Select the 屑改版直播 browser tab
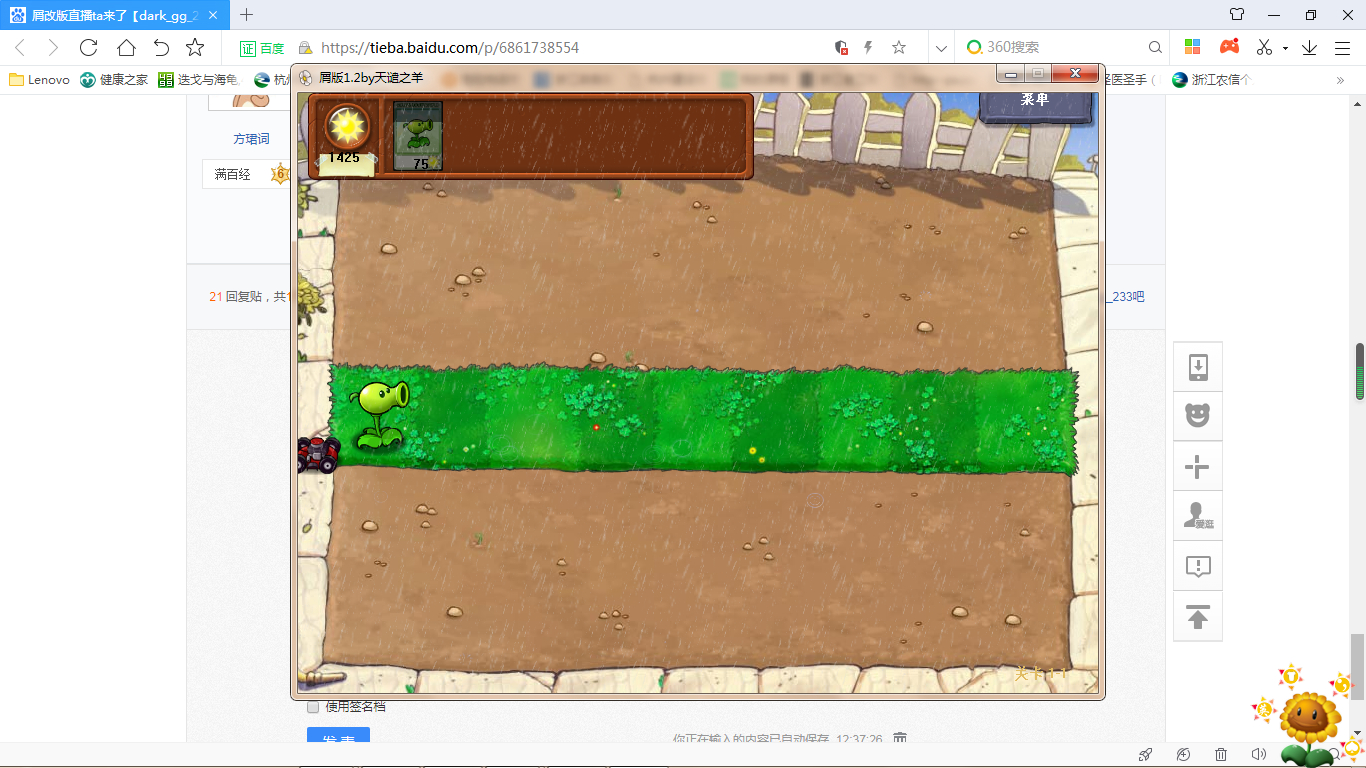The height and width of the screenshot is (768, 1366). (x=114, y=15)
